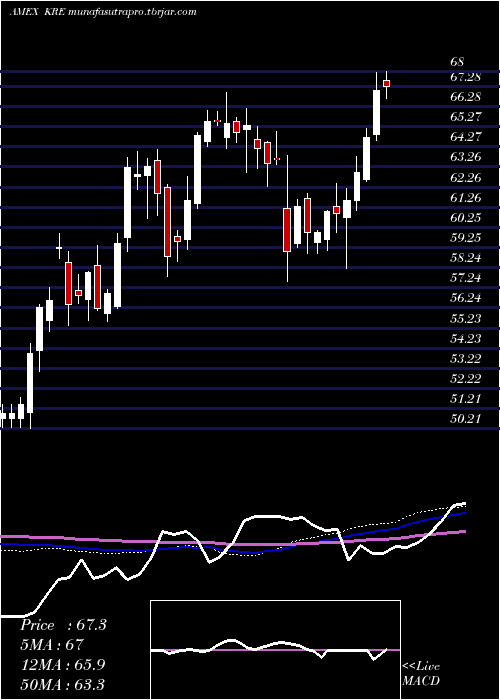Click the 'Price : 67.3' readout
500x700 pixels.
coord(63,625)
